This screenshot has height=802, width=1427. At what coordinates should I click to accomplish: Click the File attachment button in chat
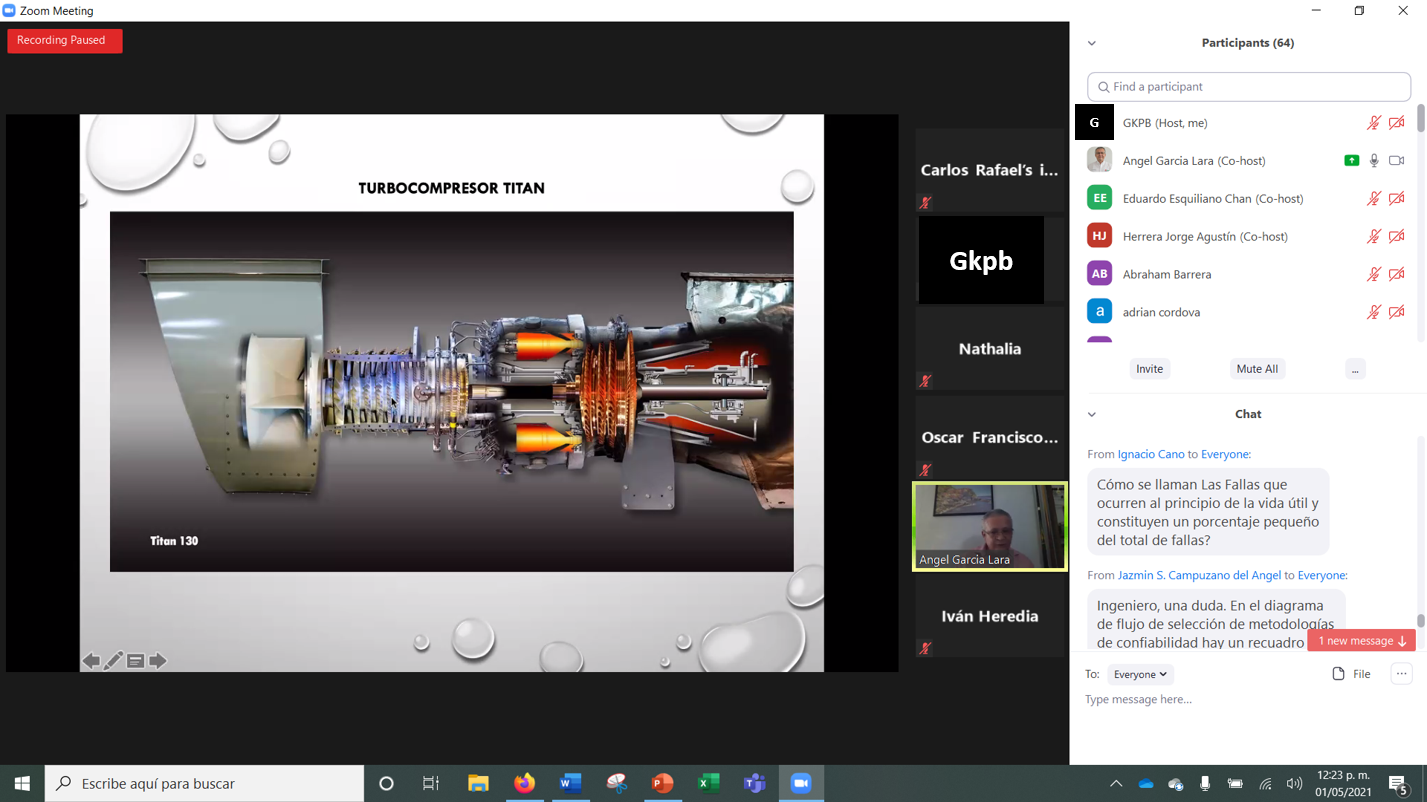1352,674
